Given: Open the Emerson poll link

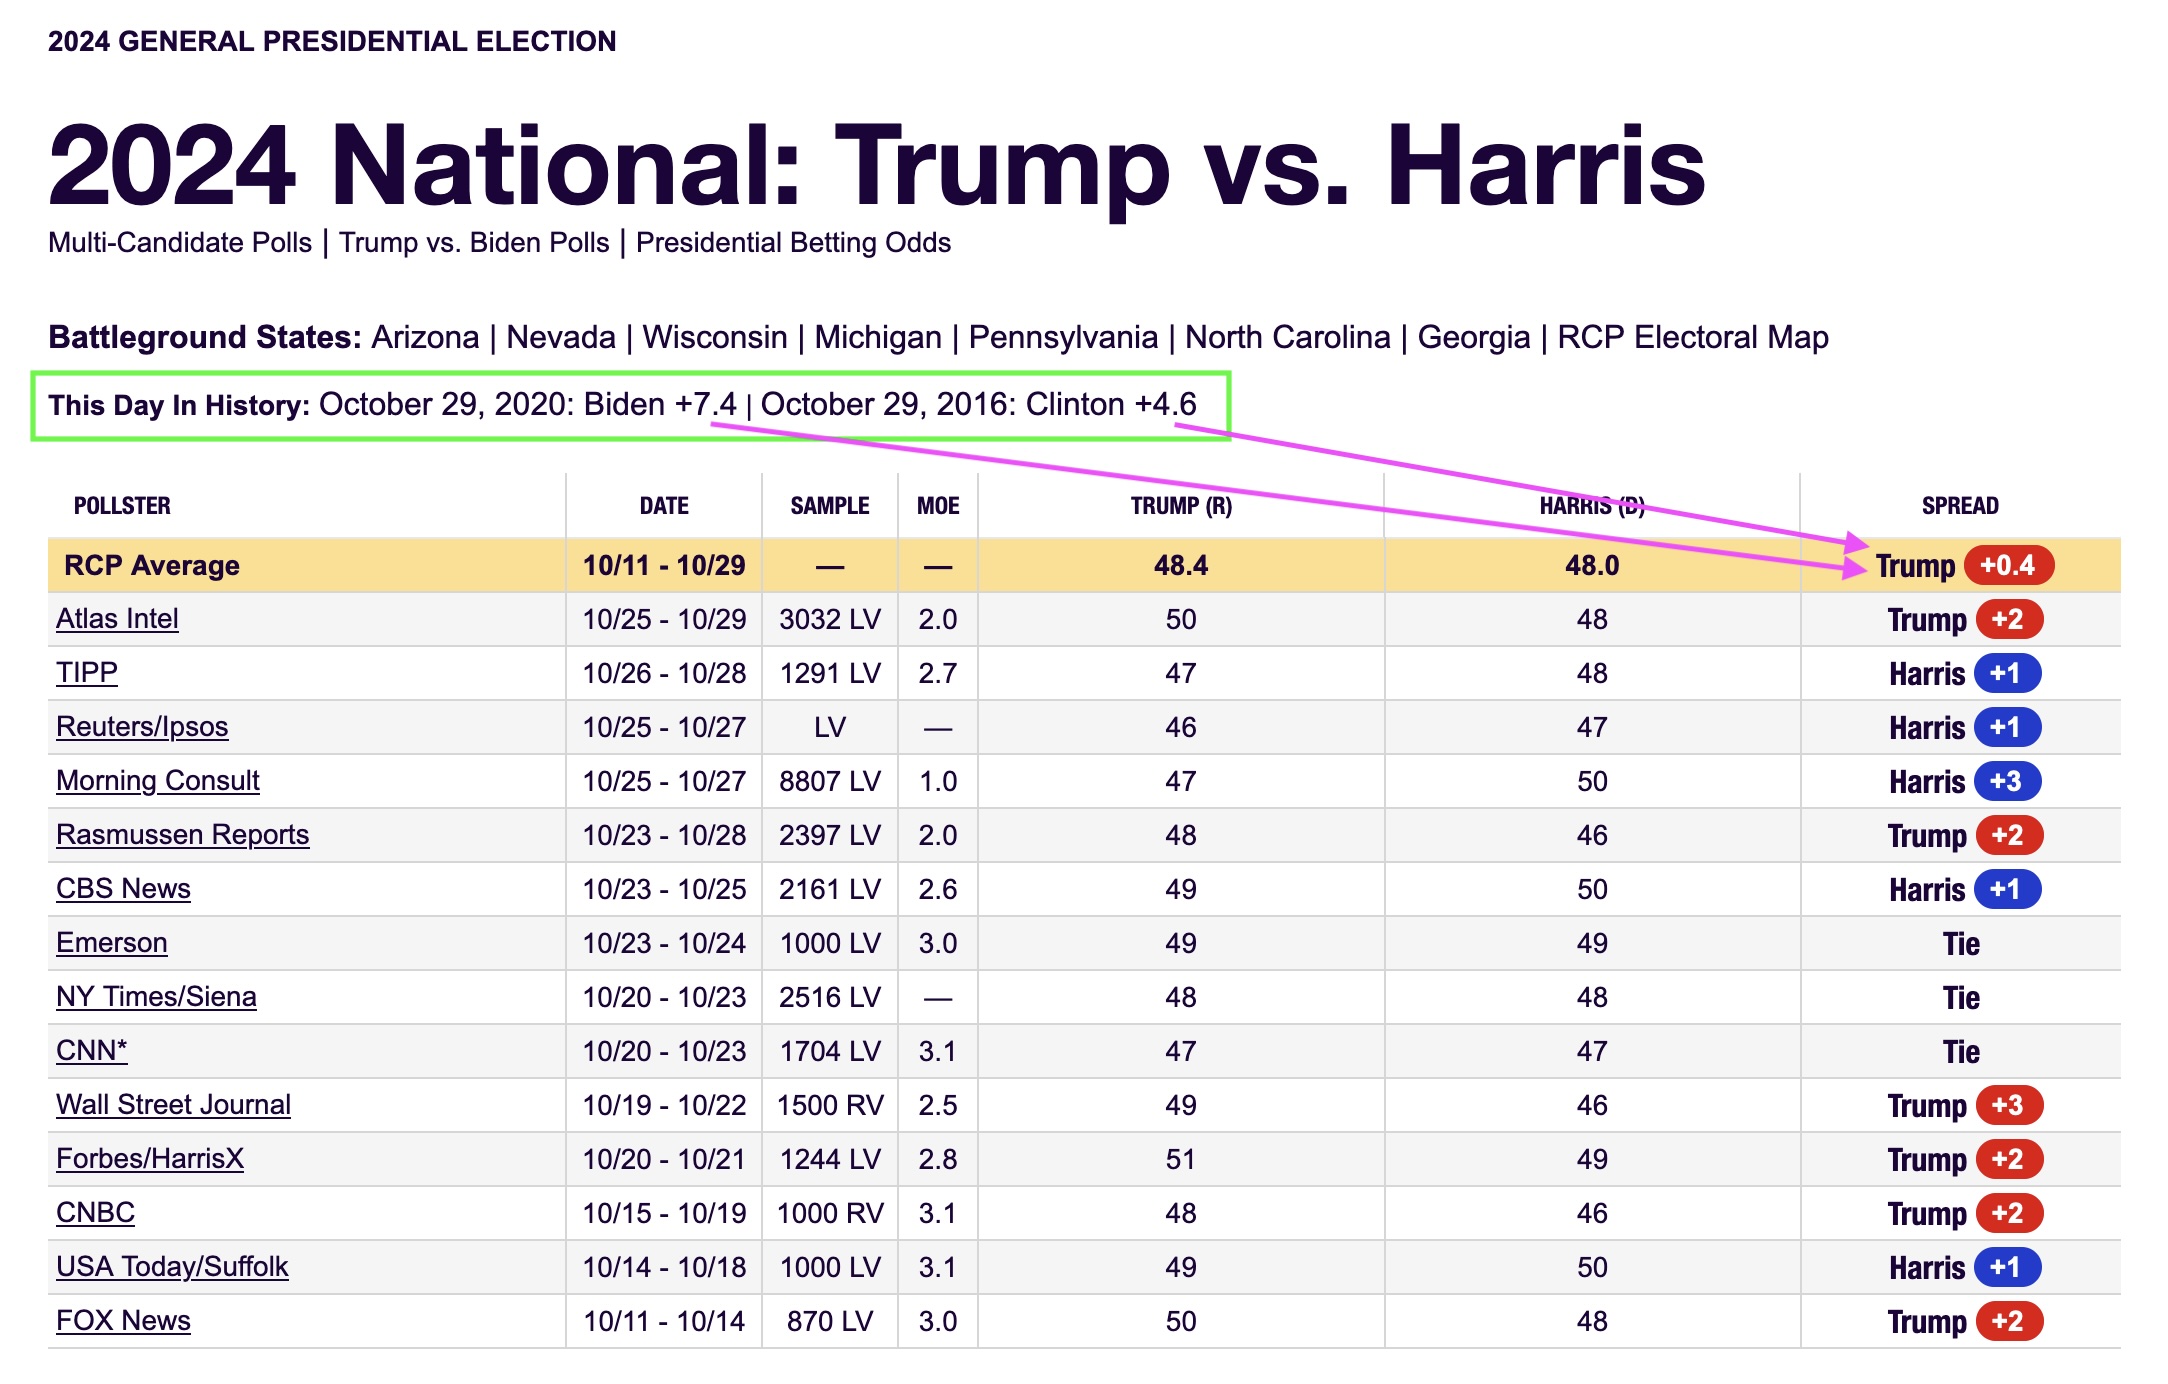Looking at the screenshot, I should (112, 943).
